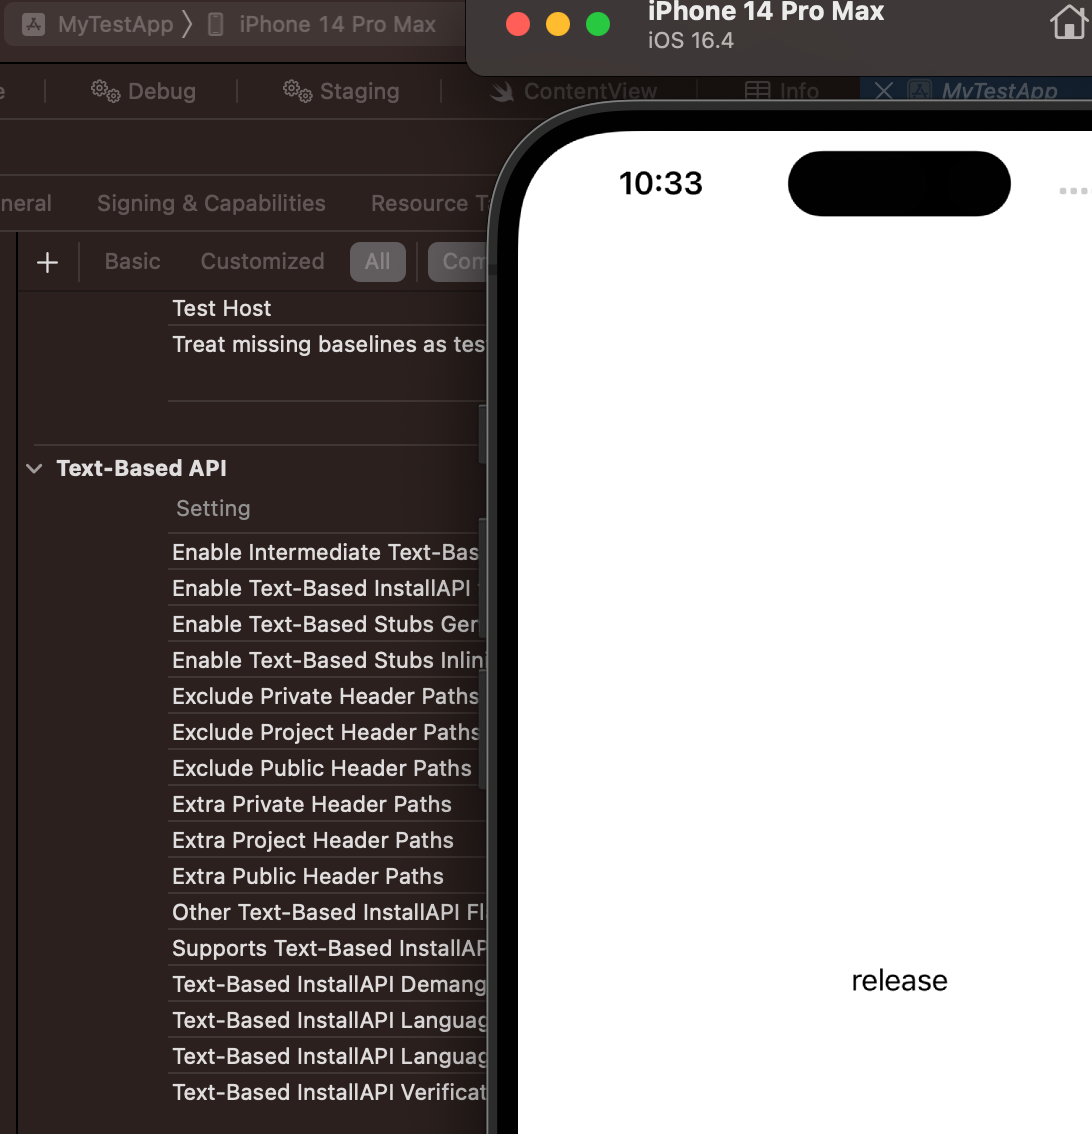The image size is (1092, 1134).
Task: Click the Staging configuration gear icon
Action: [x=297, y=91]
